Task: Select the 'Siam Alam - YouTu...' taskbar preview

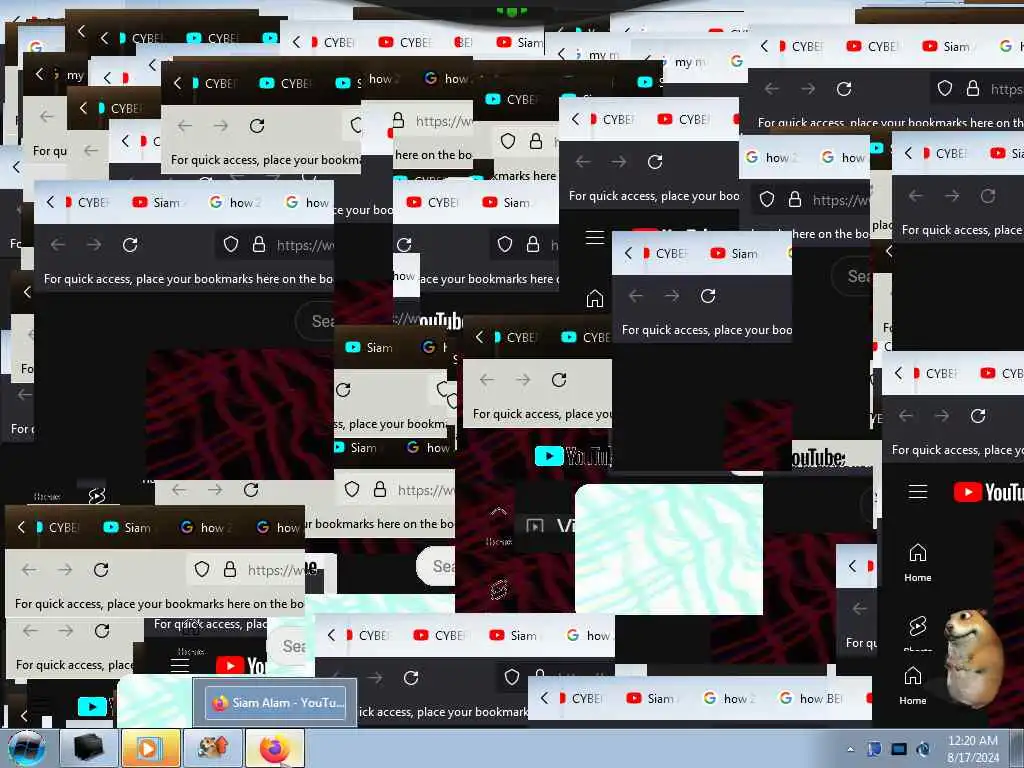Action: pyautogui.click(x=275, y=703)
